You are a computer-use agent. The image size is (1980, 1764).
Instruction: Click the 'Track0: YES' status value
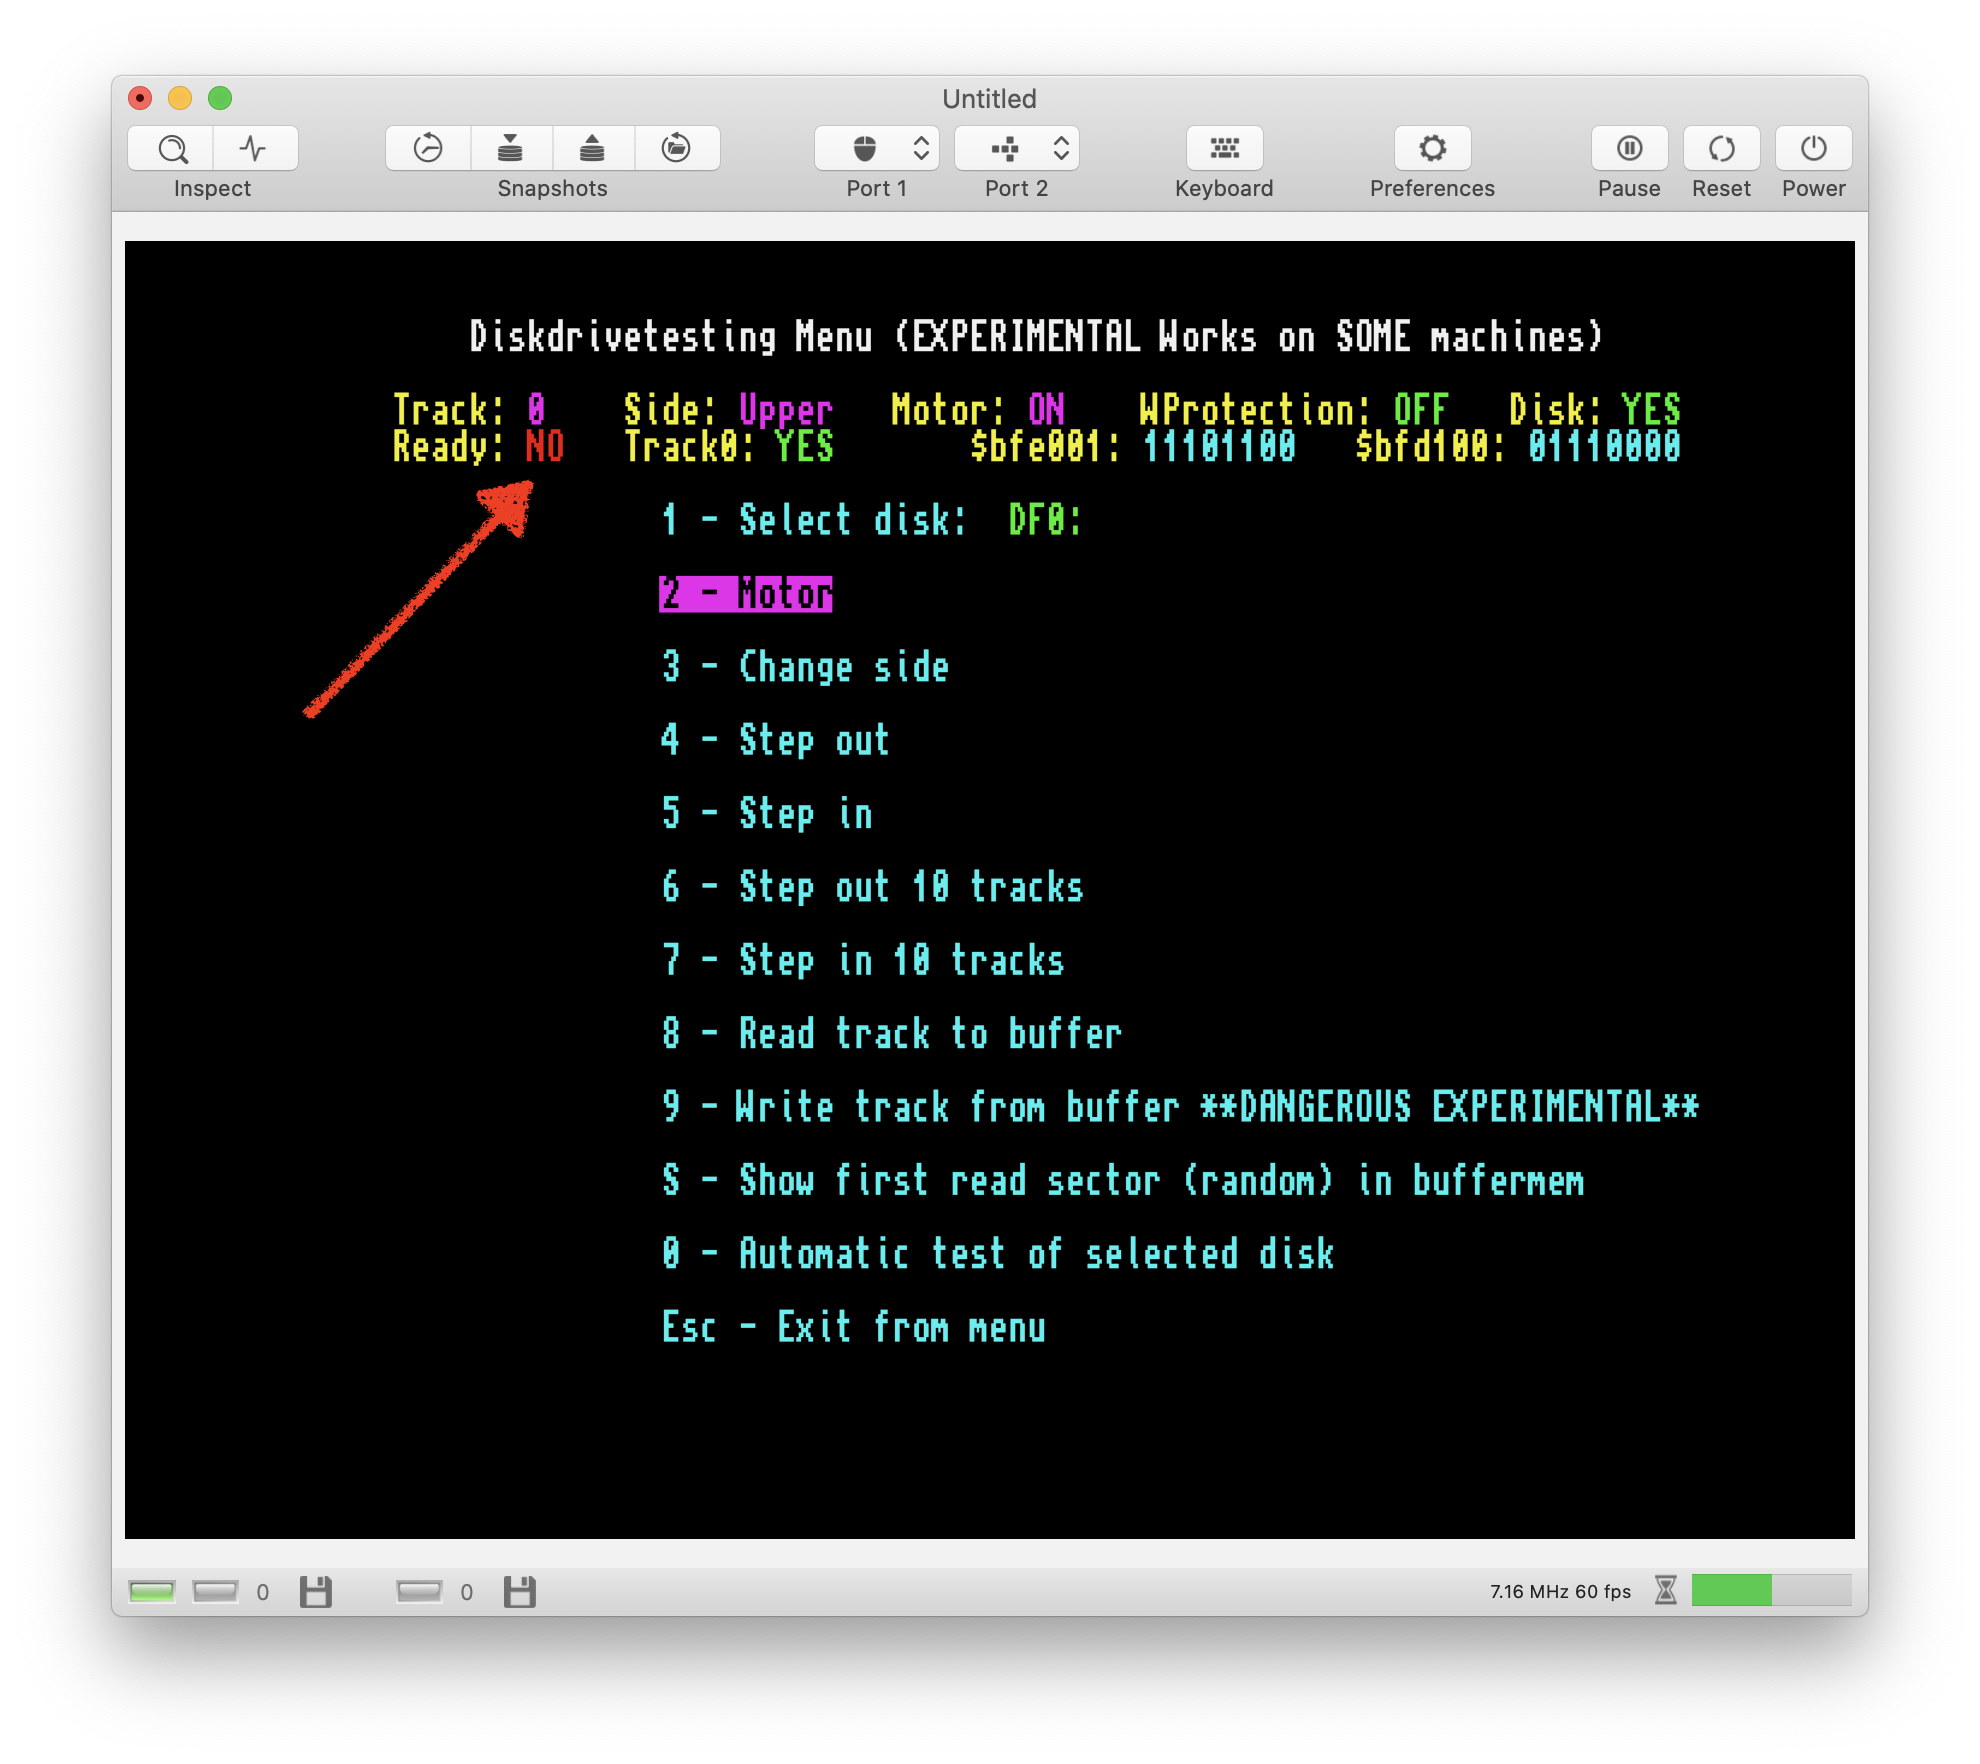click(729, 447)
